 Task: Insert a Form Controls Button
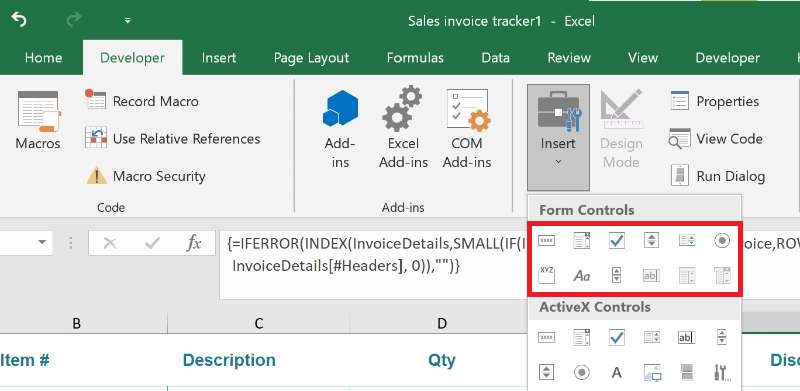click(546, 240)
